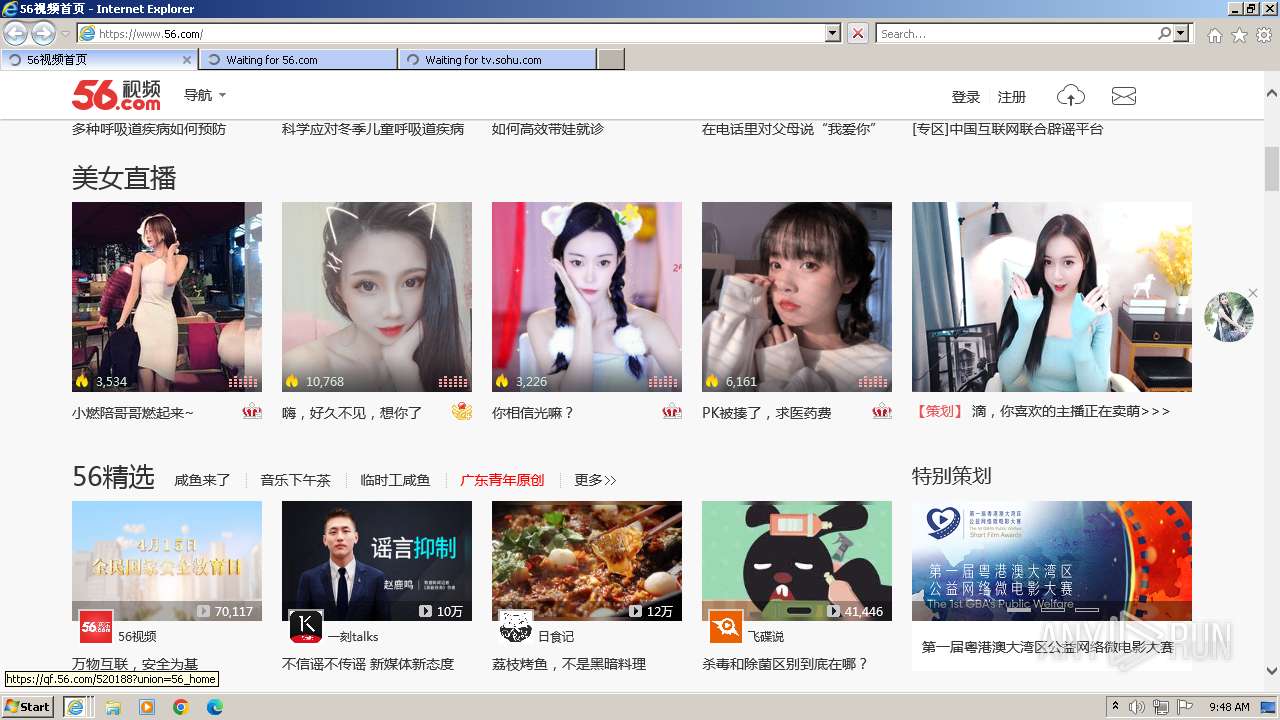Select 音乐下午茶 category
The image size is (1280, 720).
click(x=295, y=480)
